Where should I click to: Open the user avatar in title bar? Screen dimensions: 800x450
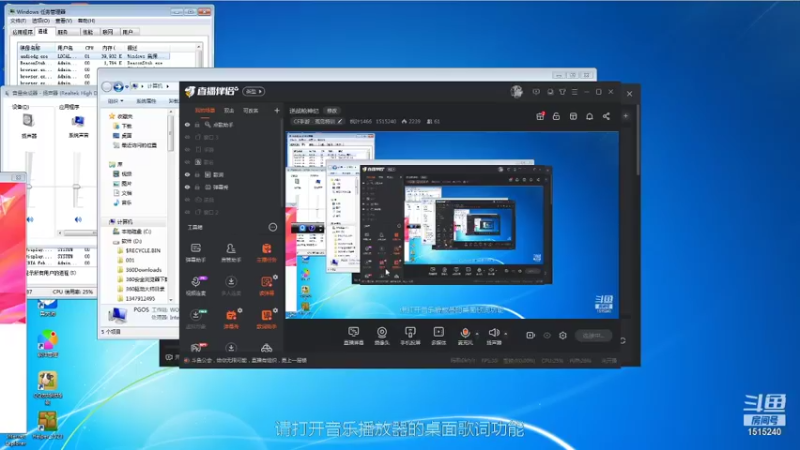click(x=516, y=91)
